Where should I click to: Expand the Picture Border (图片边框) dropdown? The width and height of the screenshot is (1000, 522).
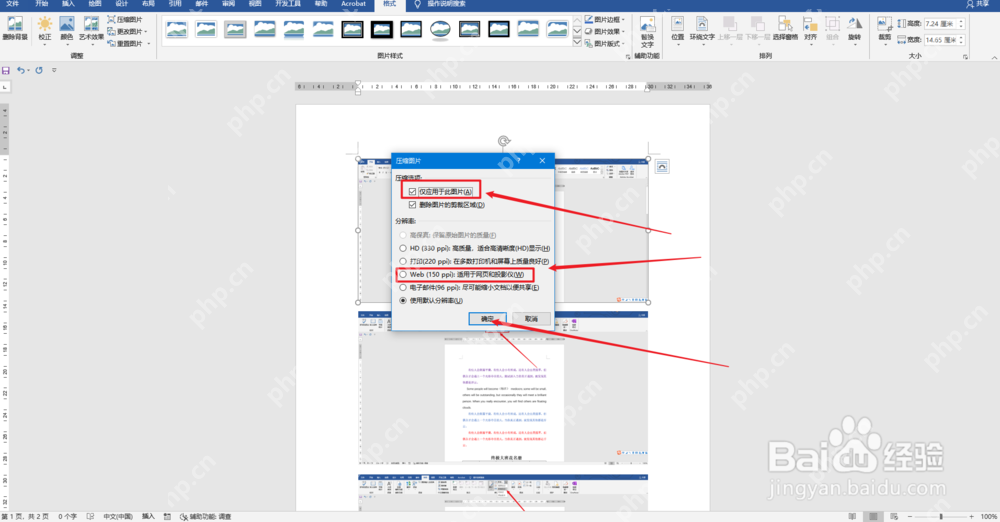[605, 20]
